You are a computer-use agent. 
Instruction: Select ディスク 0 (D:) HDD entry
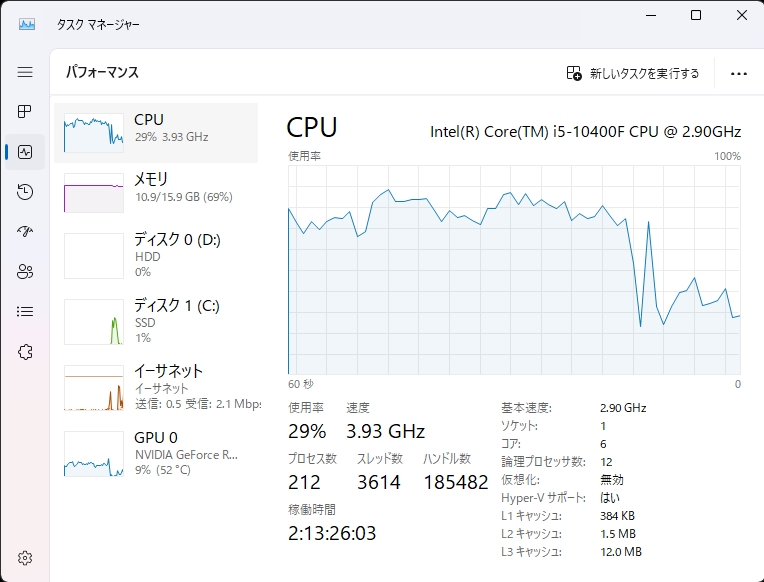click(156, 255)
